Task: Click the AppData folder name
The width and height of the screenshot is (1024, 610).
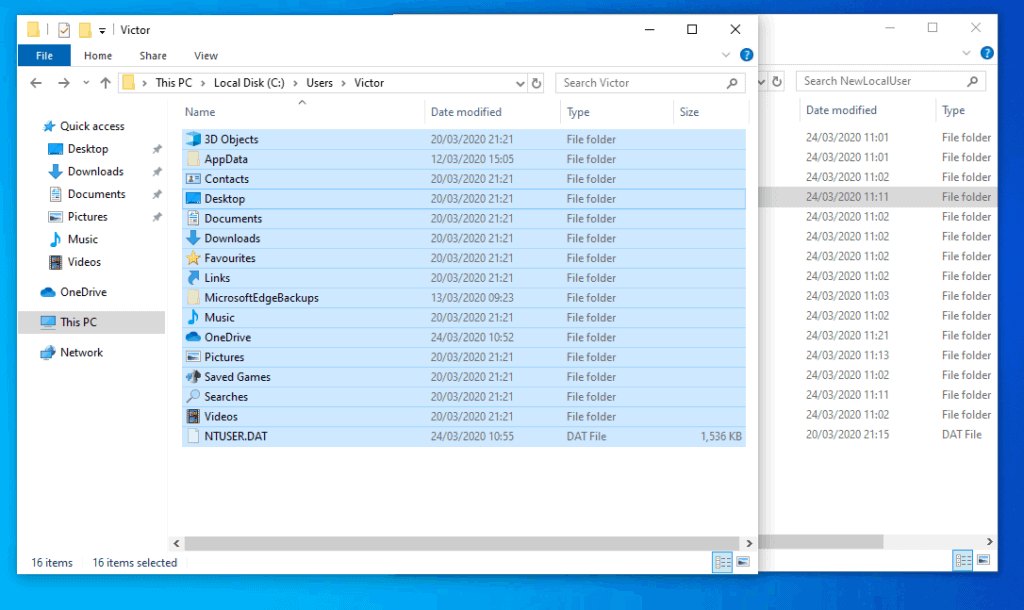Action: pos(226,159)
